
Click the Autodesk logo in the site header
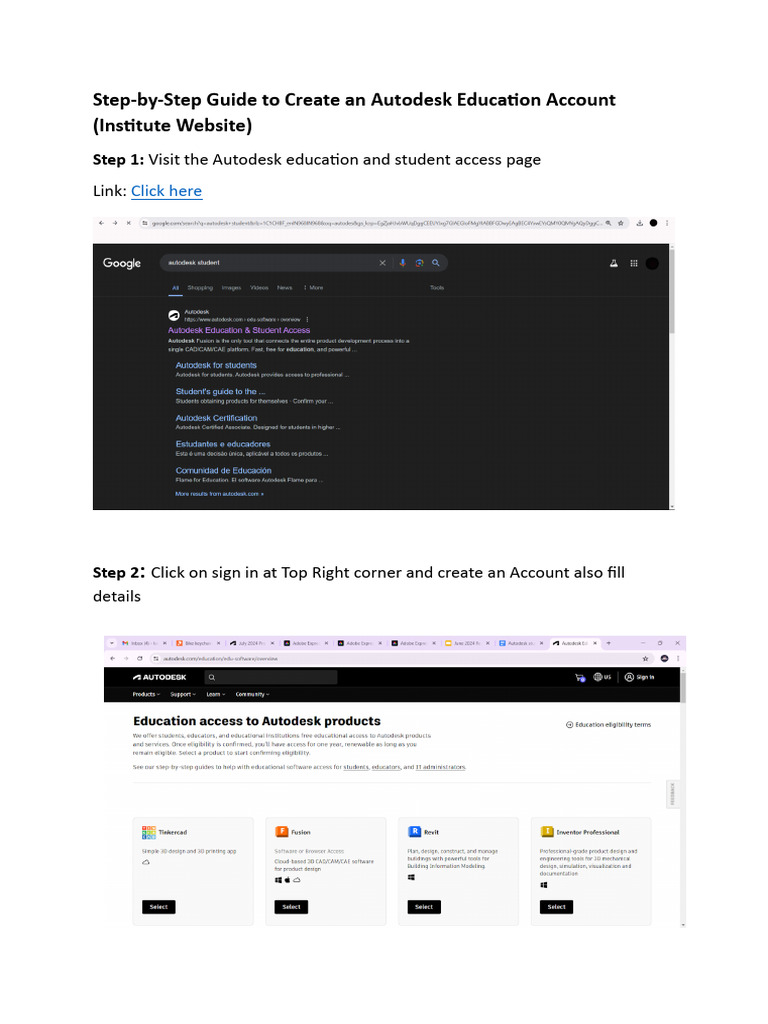point(159,677)
